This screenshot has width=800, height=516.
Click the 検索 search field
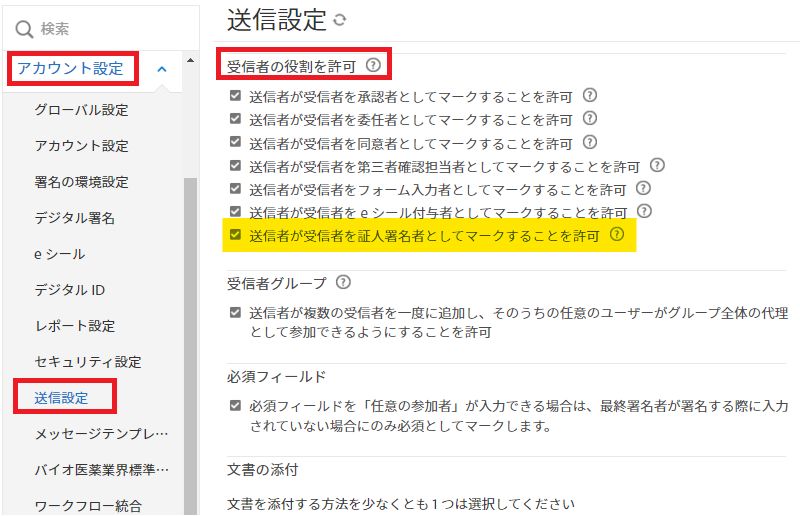pos(101,29)
